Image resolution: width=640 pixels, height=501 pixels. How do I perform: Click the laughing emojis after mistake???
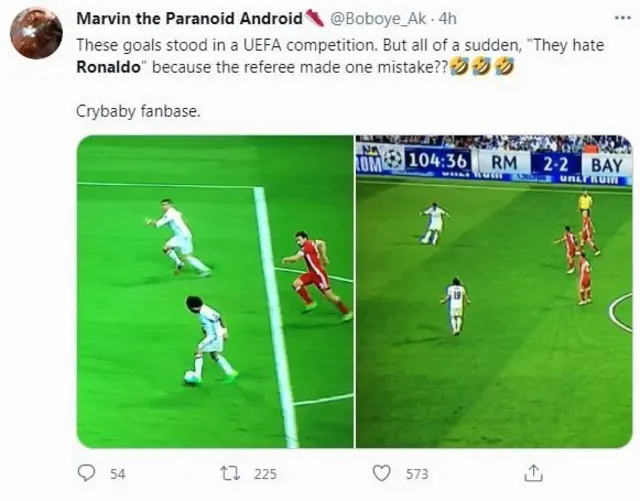(x=482, y=67)
